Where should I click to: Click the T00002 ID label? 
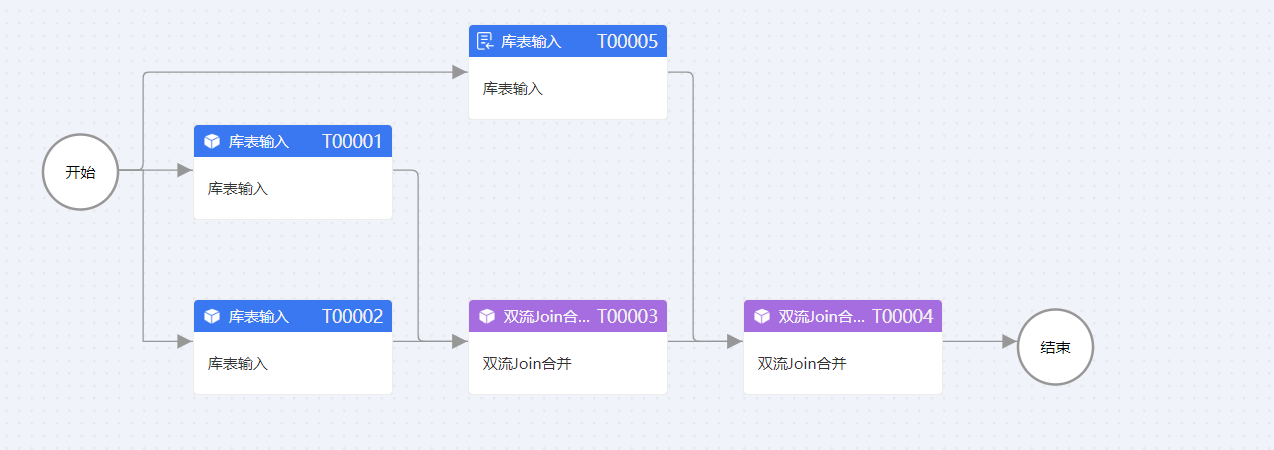pyautogui.click(x=352, y=316)
